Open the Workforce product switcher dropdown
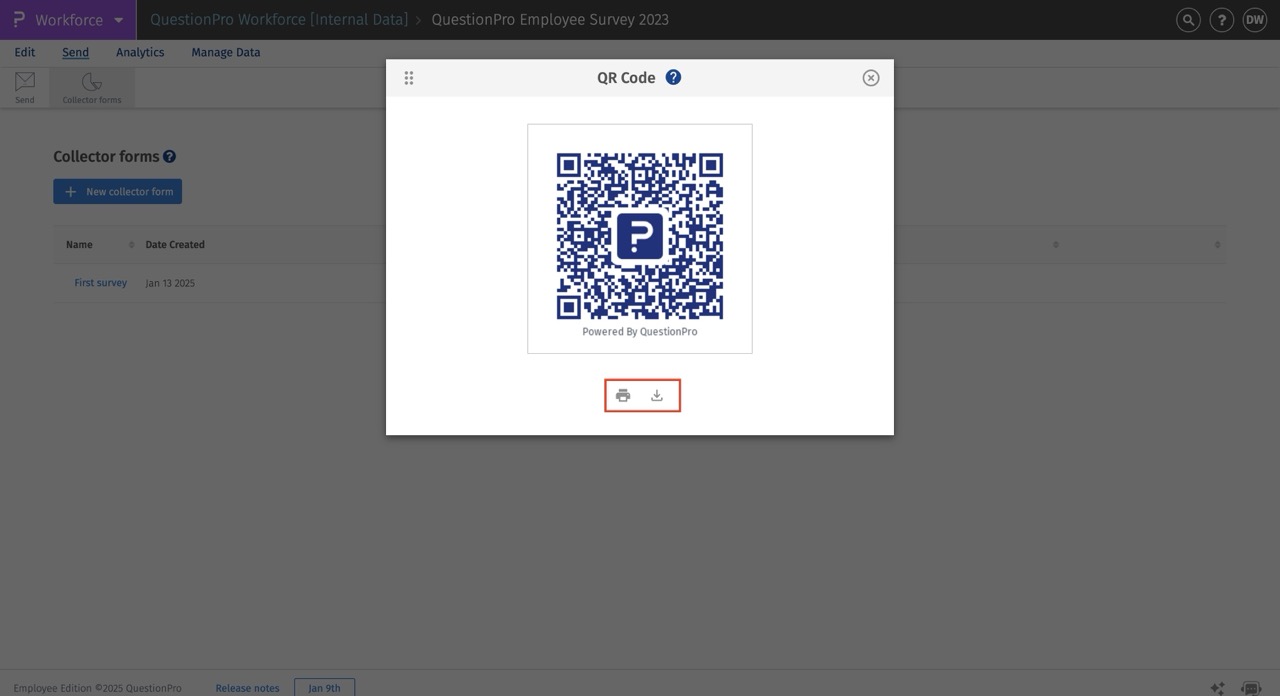The height and width of the screenshot is (696, 1280). point(118,19)
